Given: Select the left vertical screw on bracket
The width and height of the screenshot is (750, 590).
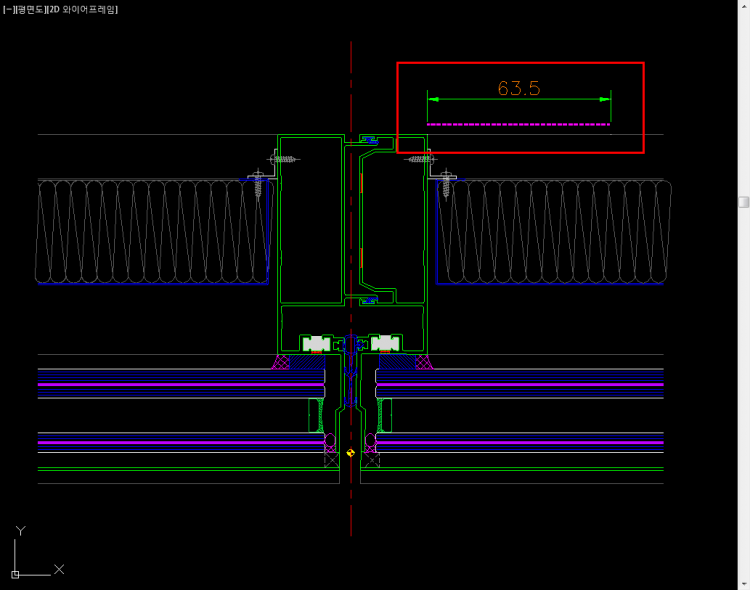Looking at the screenshot, I should coord(258,185).
